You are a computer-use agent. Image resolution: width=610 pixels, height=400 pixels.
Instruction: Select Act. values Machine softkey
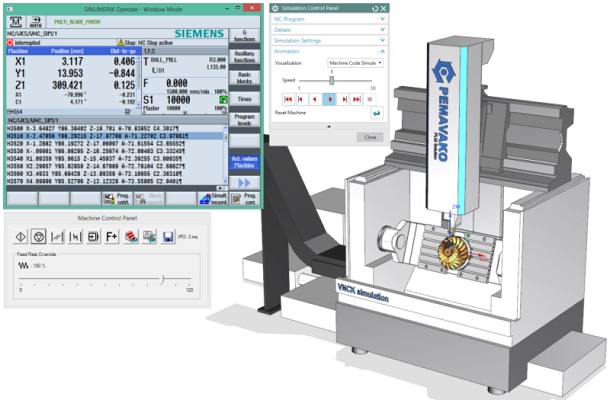coord(244,162)
